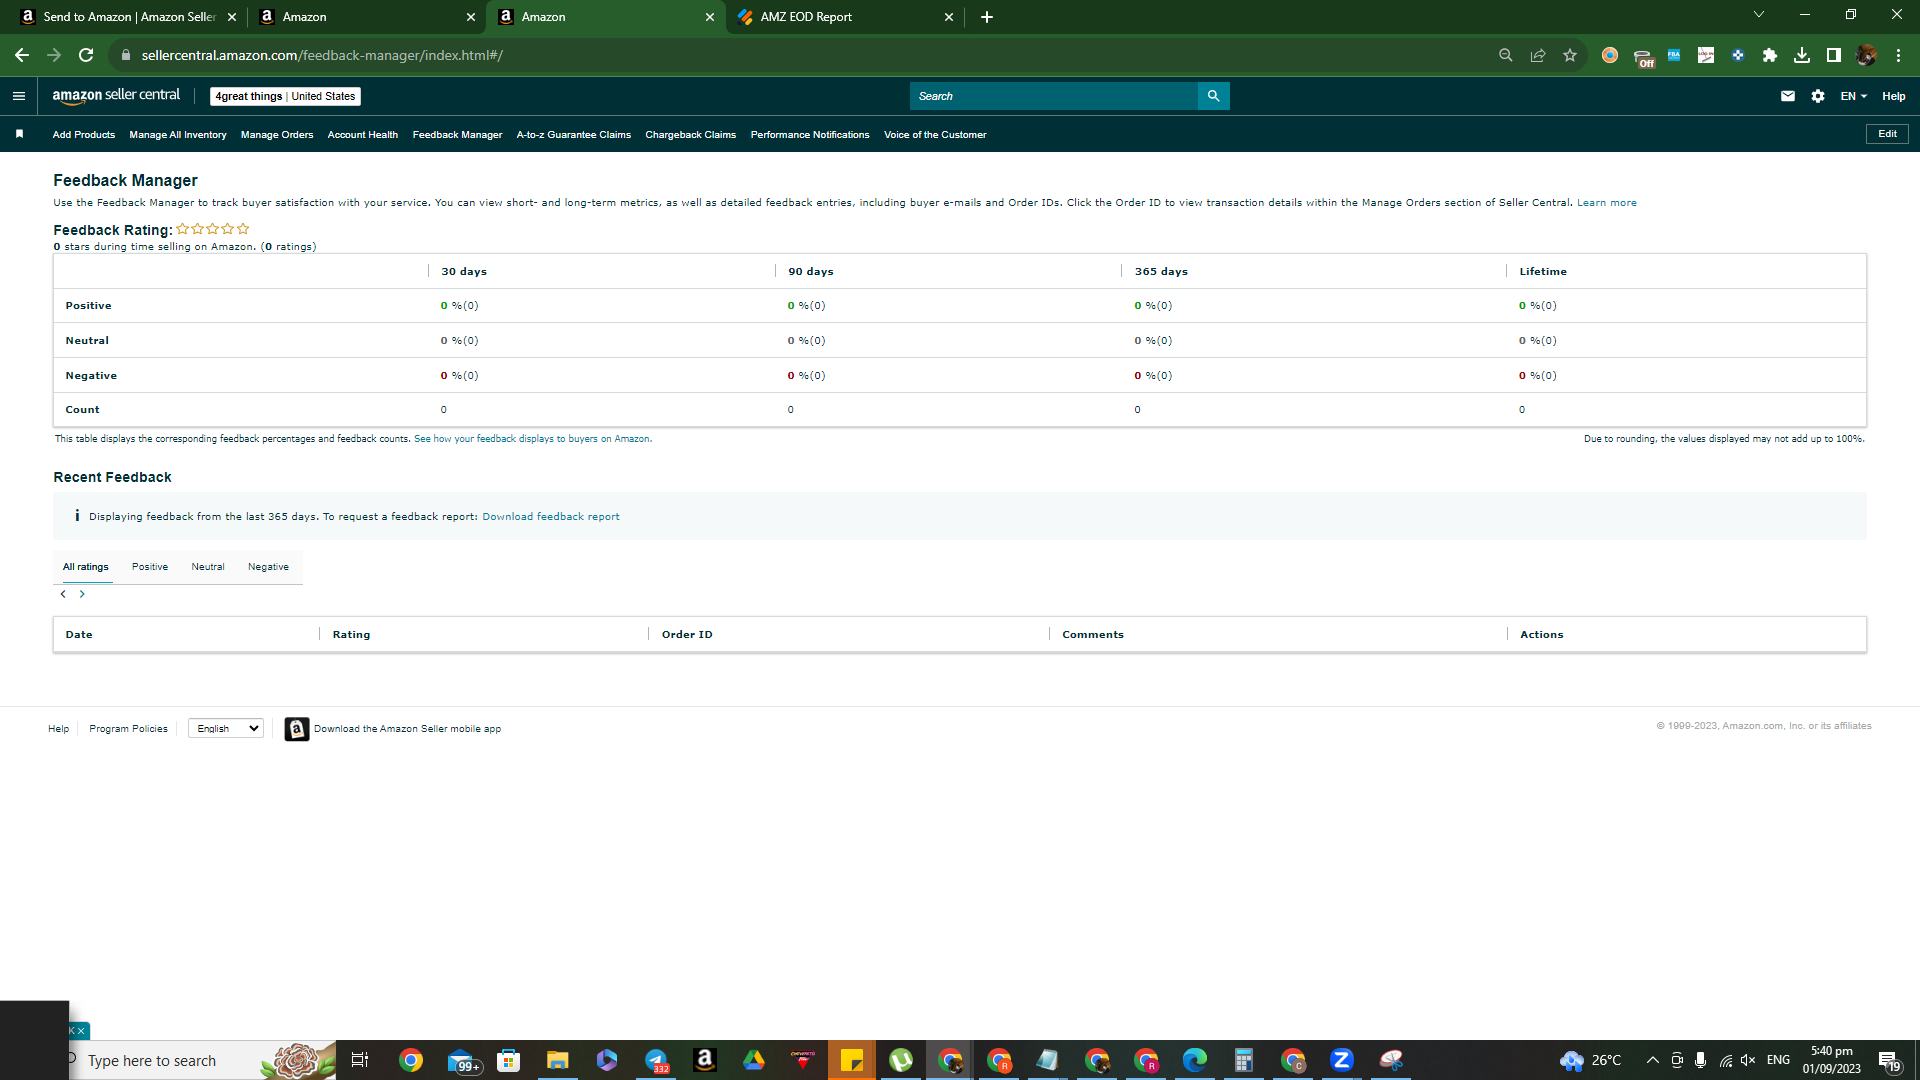The image size is (1920, 1080).
Task: Open Add Products menu item
Action: (84, 135)
